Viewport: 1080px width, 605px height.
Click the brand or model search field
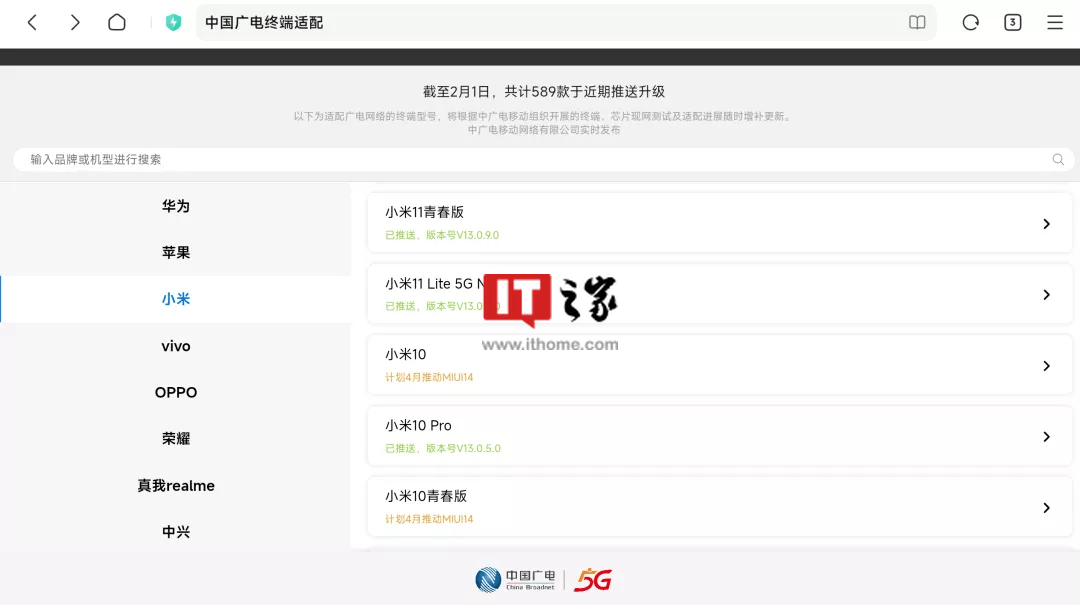[543, 160]
